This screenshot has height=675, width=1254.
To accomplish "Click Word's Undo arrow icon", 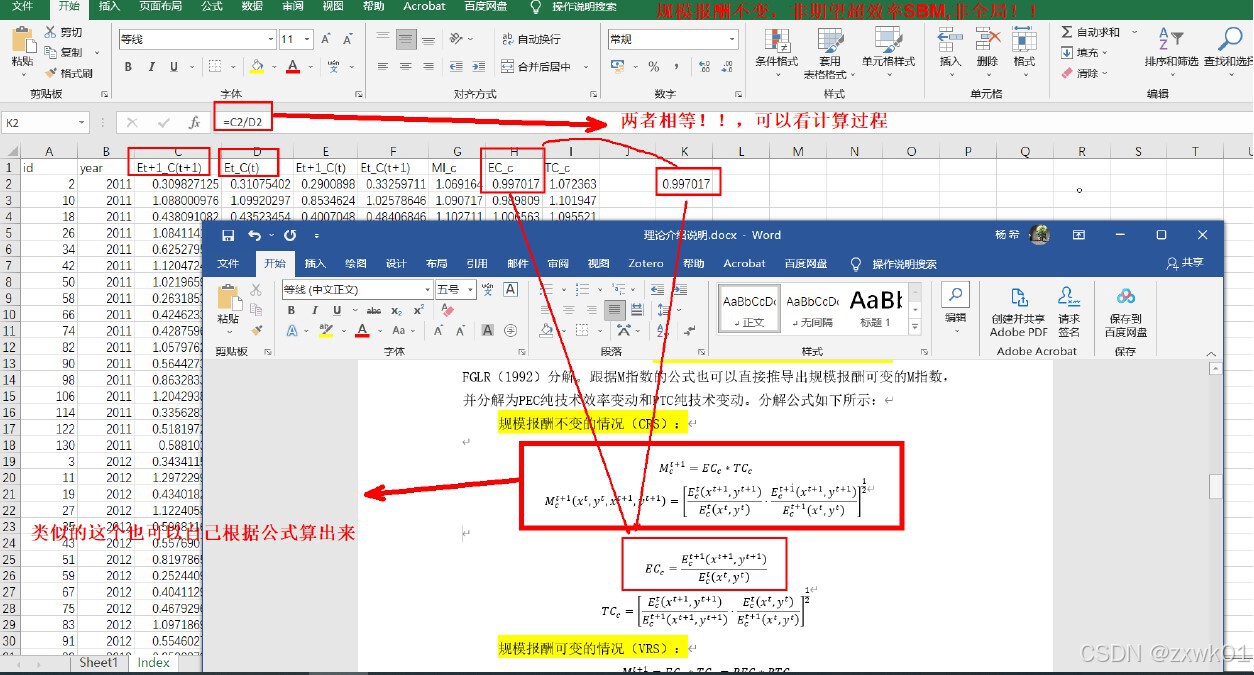I will coord(254,235).
